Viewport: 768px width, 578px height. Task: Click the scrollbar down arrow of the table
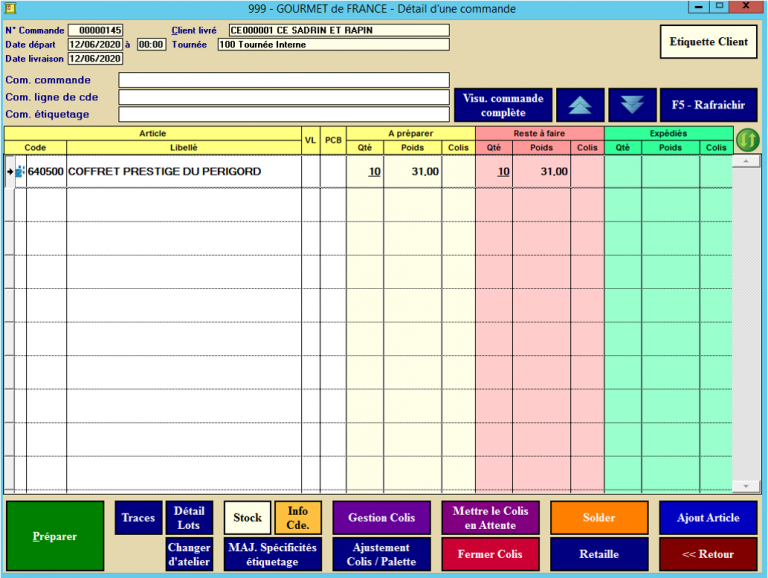(x=741, y=488)
